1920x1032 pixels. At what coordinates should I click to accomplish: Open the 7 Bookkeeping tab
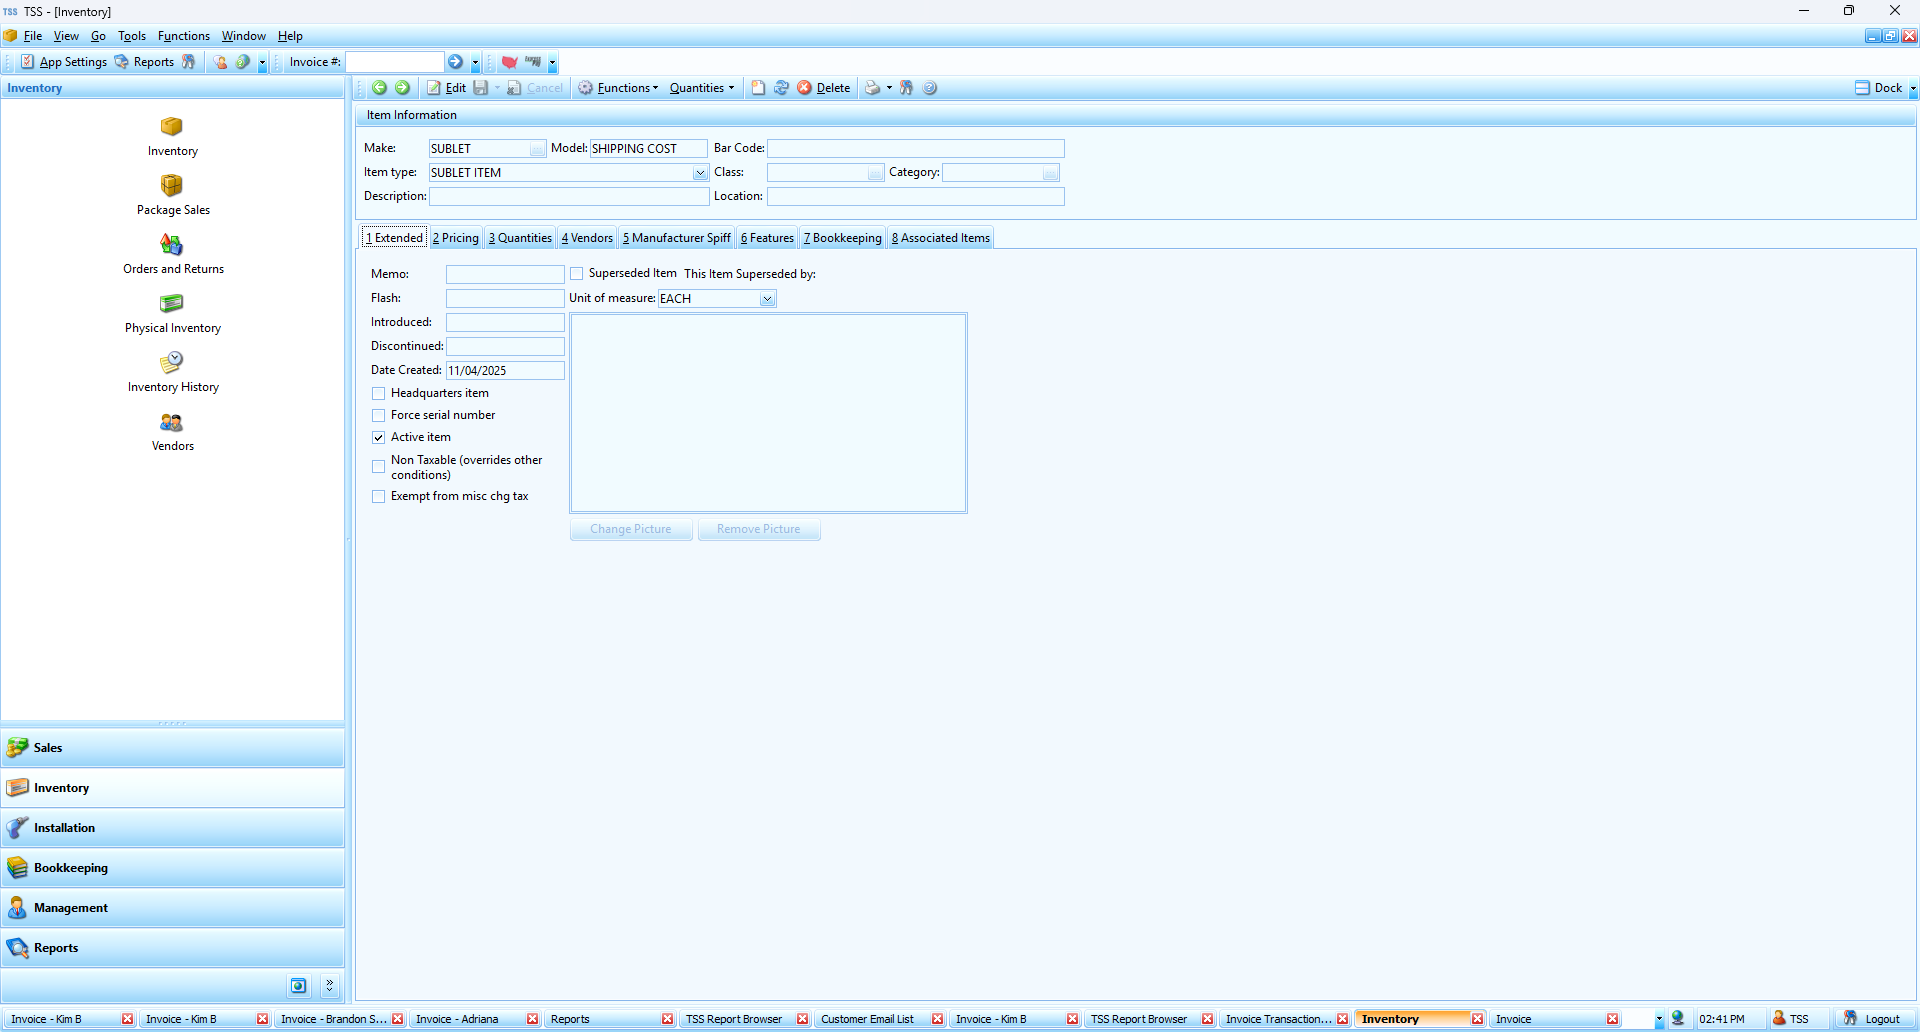(842, 238)
